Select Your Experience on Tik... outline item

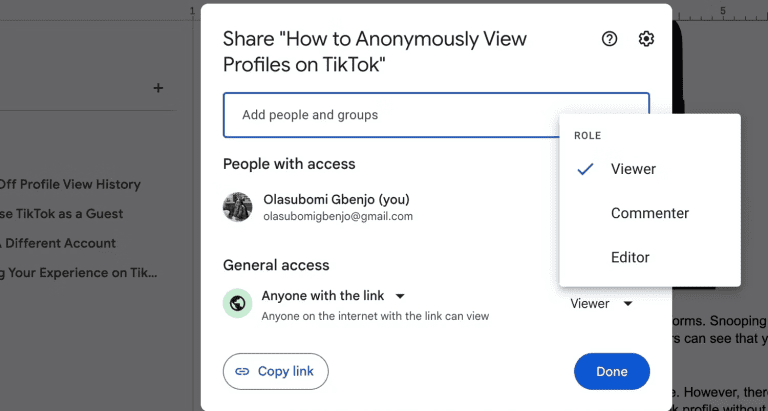(x=78, y=273)
